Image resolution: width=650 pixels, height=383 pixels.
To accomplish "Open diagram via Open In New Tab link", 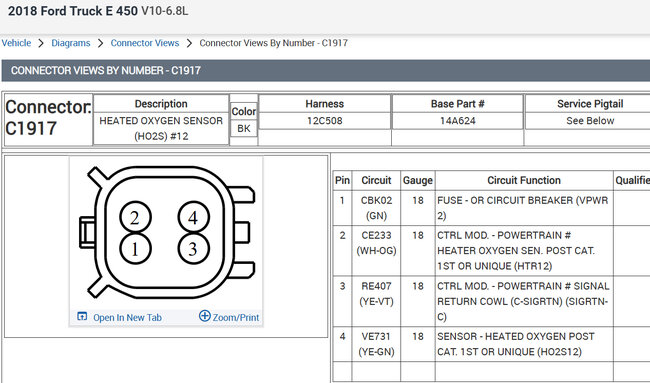I will coord(127,318).
